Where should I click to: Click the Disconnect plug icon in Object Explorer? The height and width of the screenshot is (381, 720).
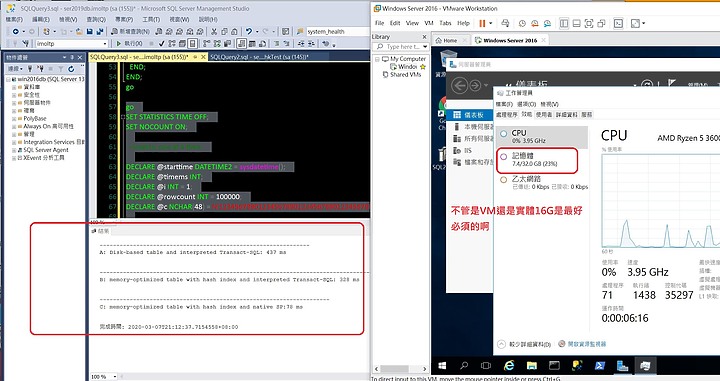tap(40, 69)
